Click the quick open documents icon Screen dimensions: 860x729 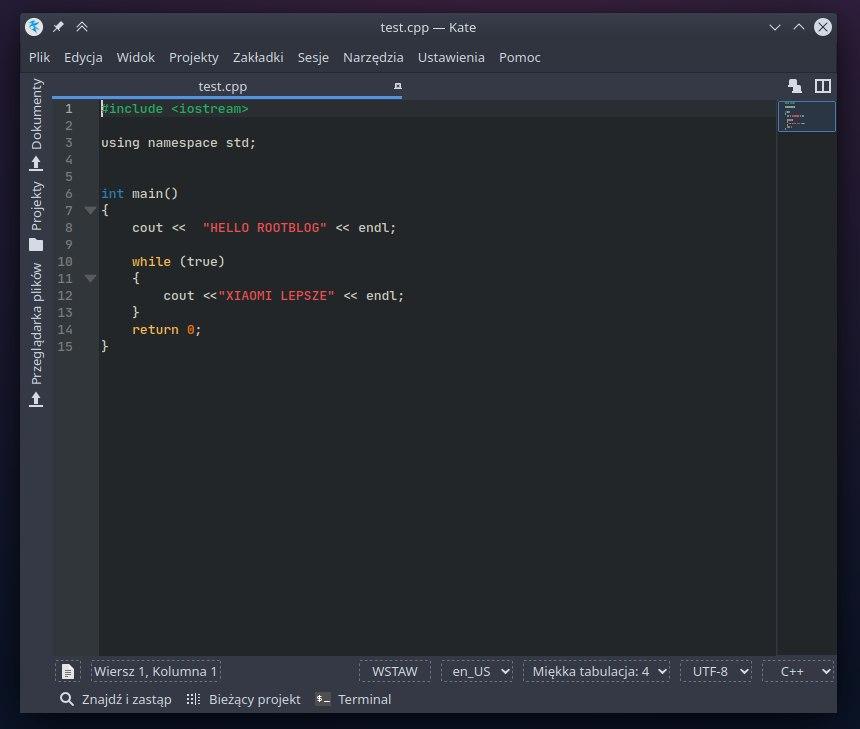(x=795, y=87)
